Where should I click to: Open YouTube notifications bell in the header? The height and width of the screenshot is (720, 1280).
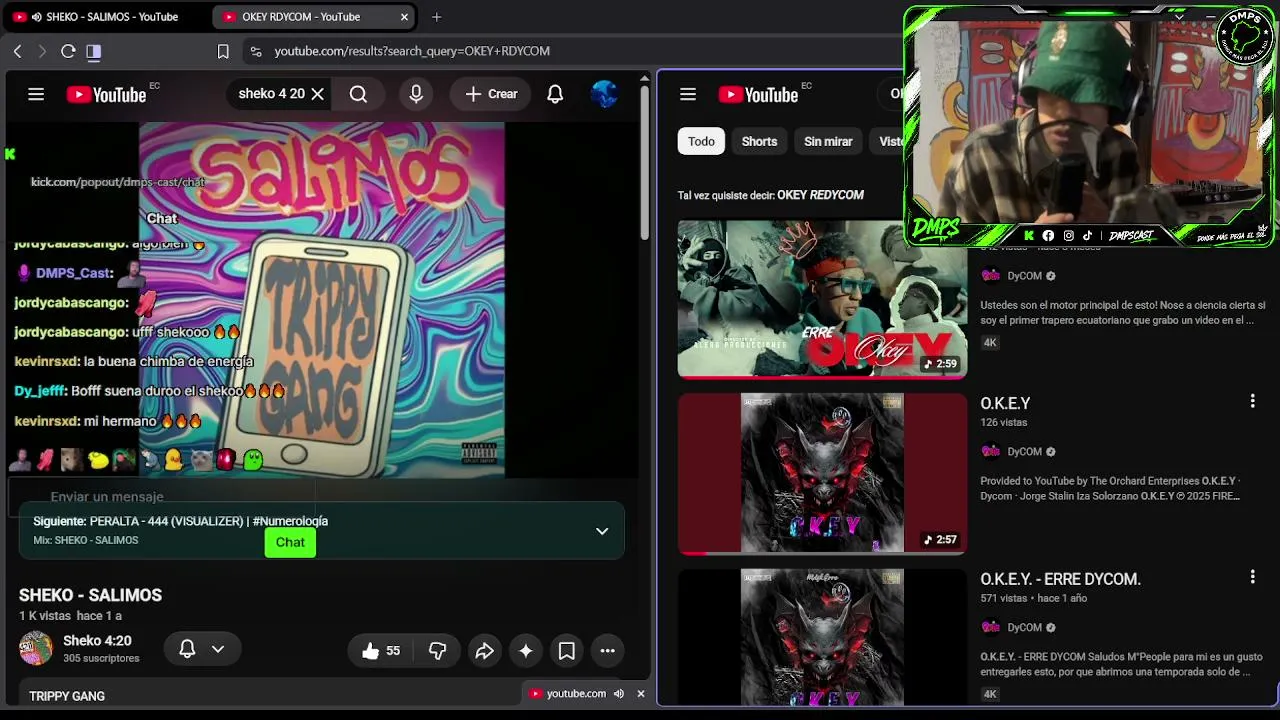click(x=555, y=94)
